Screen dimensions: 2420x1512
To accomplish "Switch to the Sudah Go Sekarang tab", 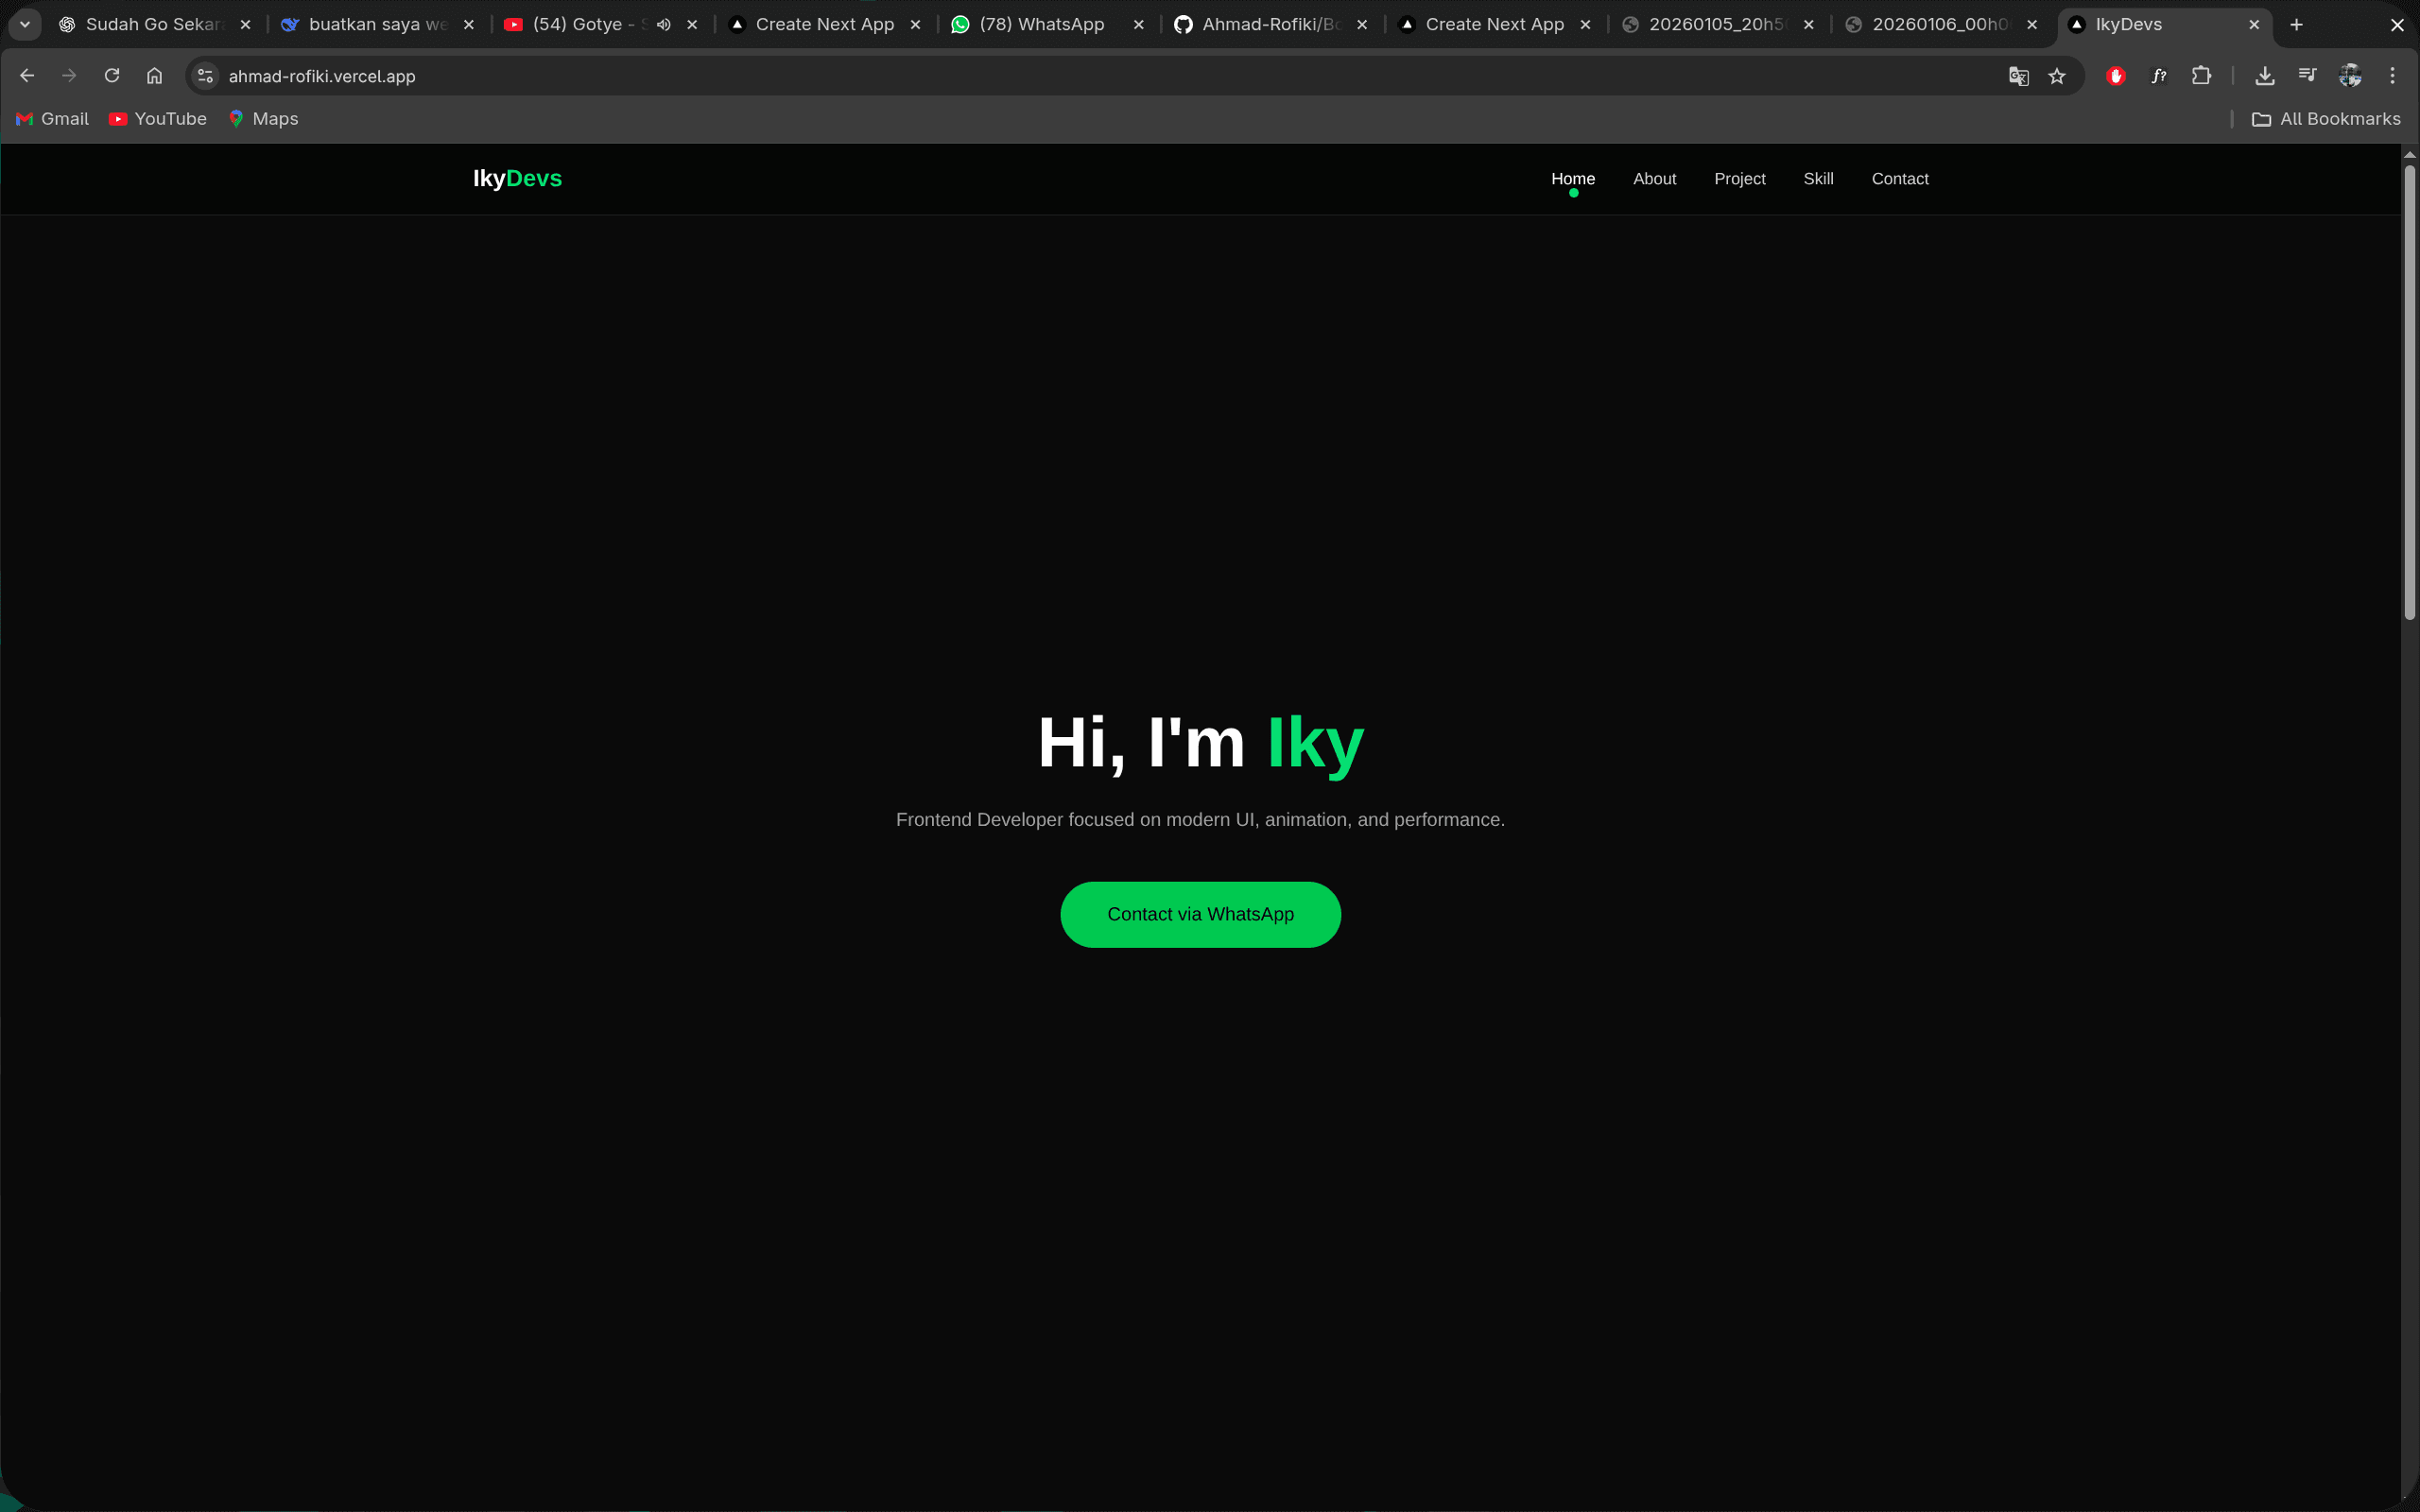I will point(155,25).
